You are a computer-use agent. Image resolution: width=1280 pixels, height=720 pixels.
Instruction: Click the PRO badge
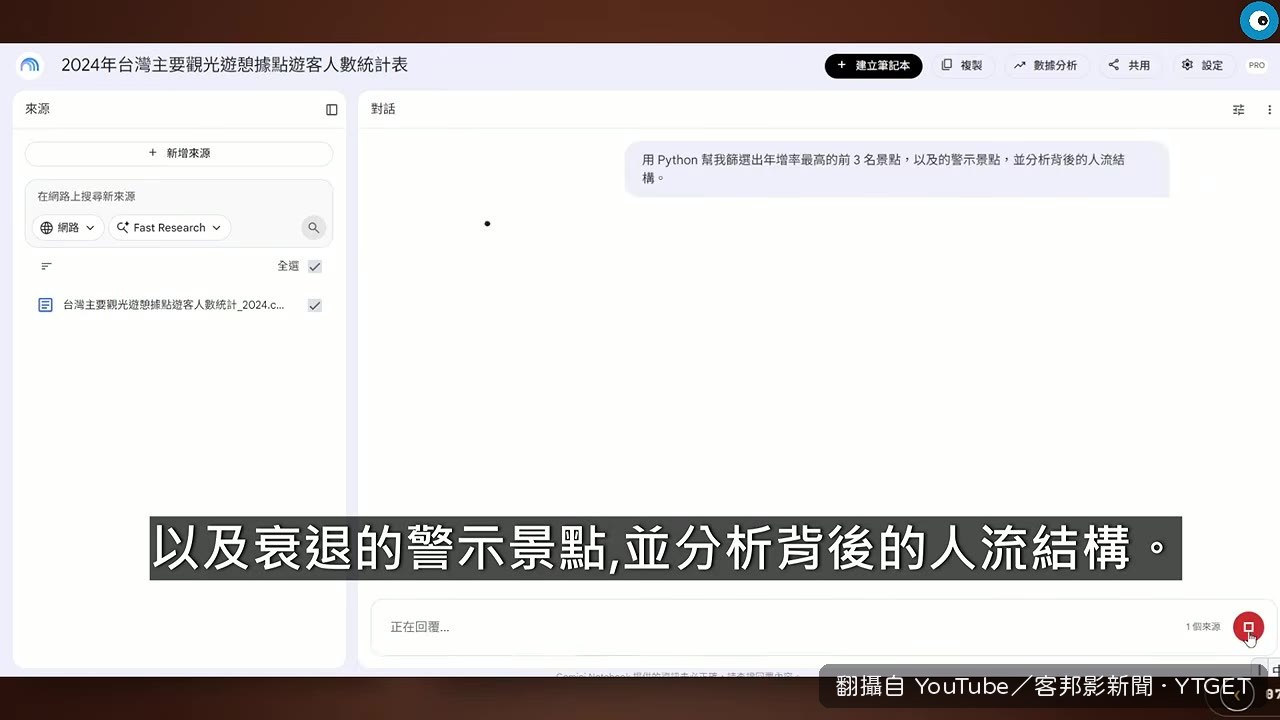(x=1257, y=65)
